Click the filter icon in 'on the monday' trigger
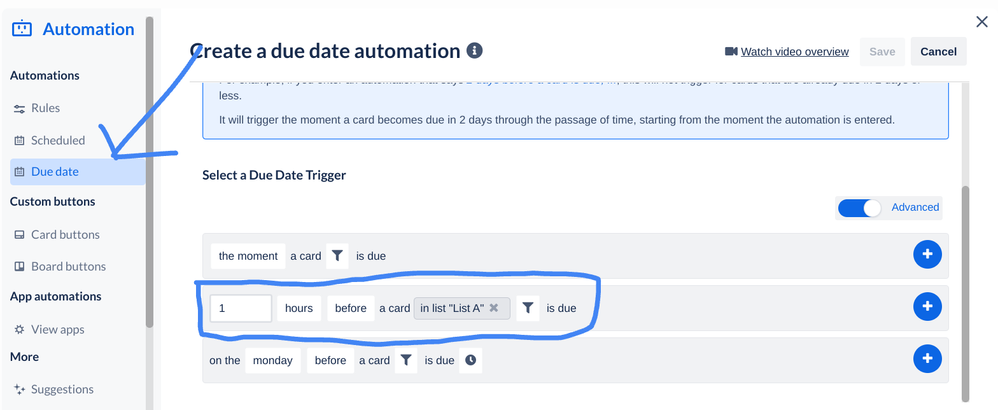The width and height of the screenshot is (998, 410). click(406, 360)
